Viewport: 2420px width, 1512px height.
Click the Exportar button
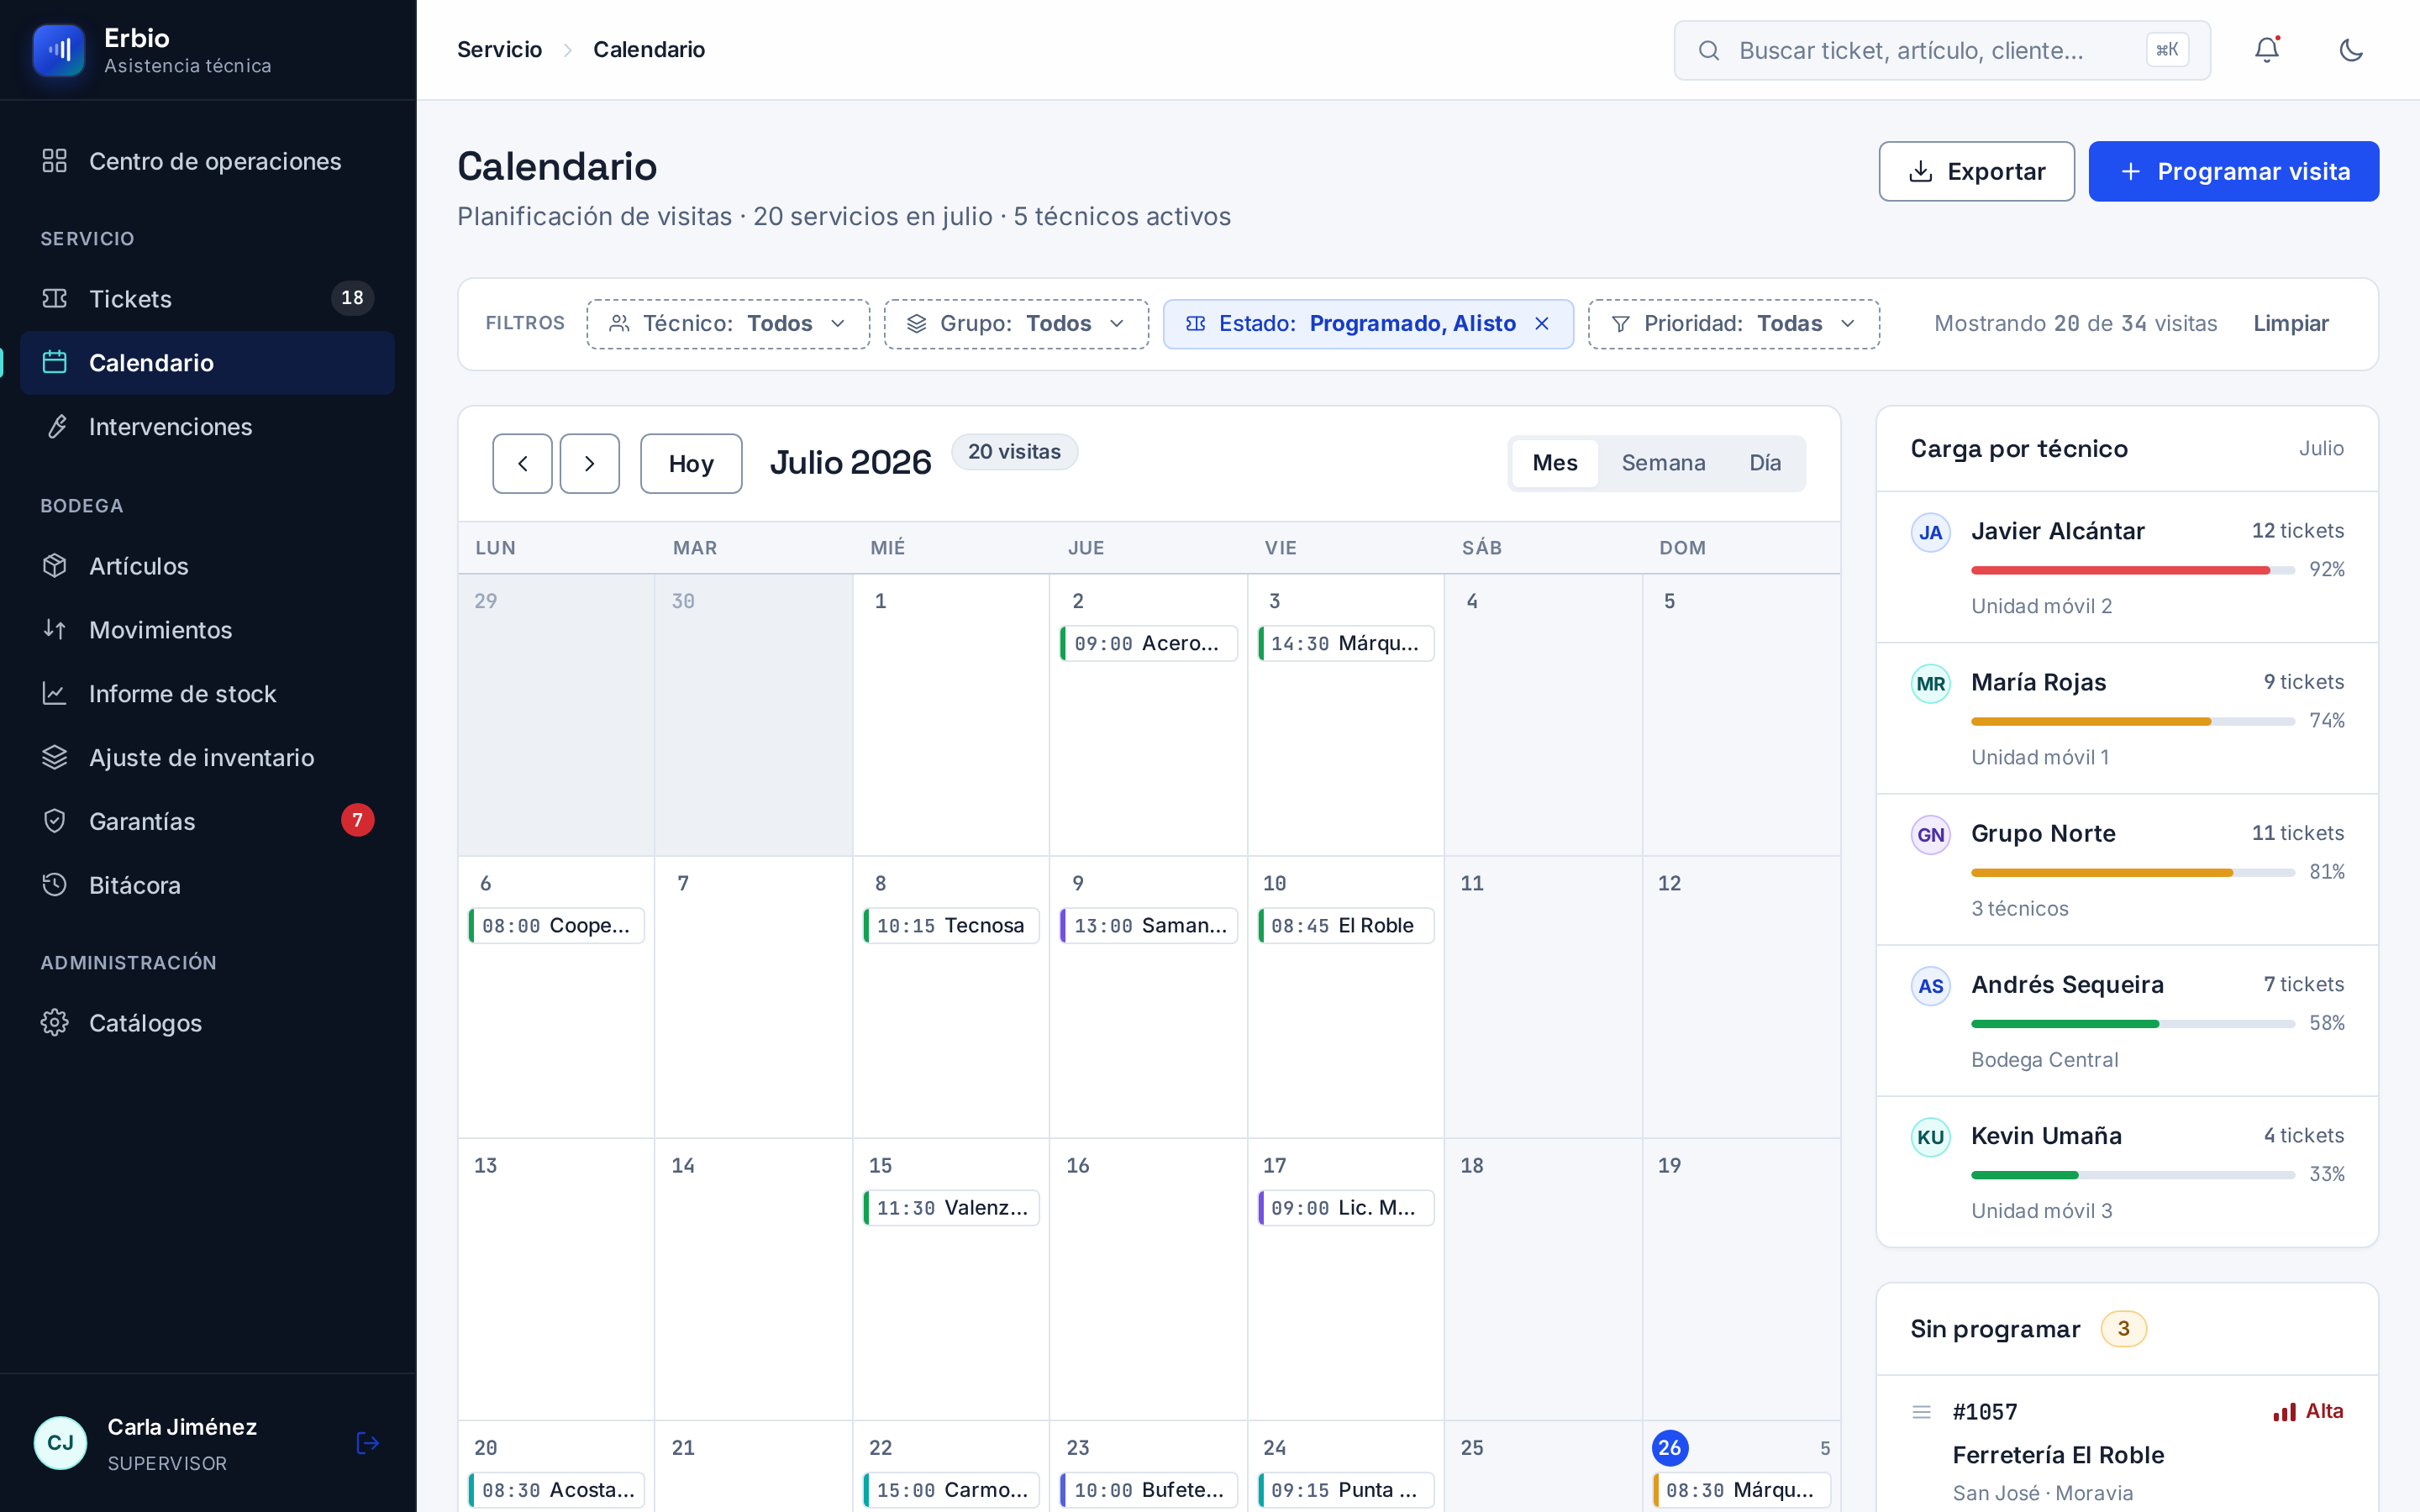1976,171
